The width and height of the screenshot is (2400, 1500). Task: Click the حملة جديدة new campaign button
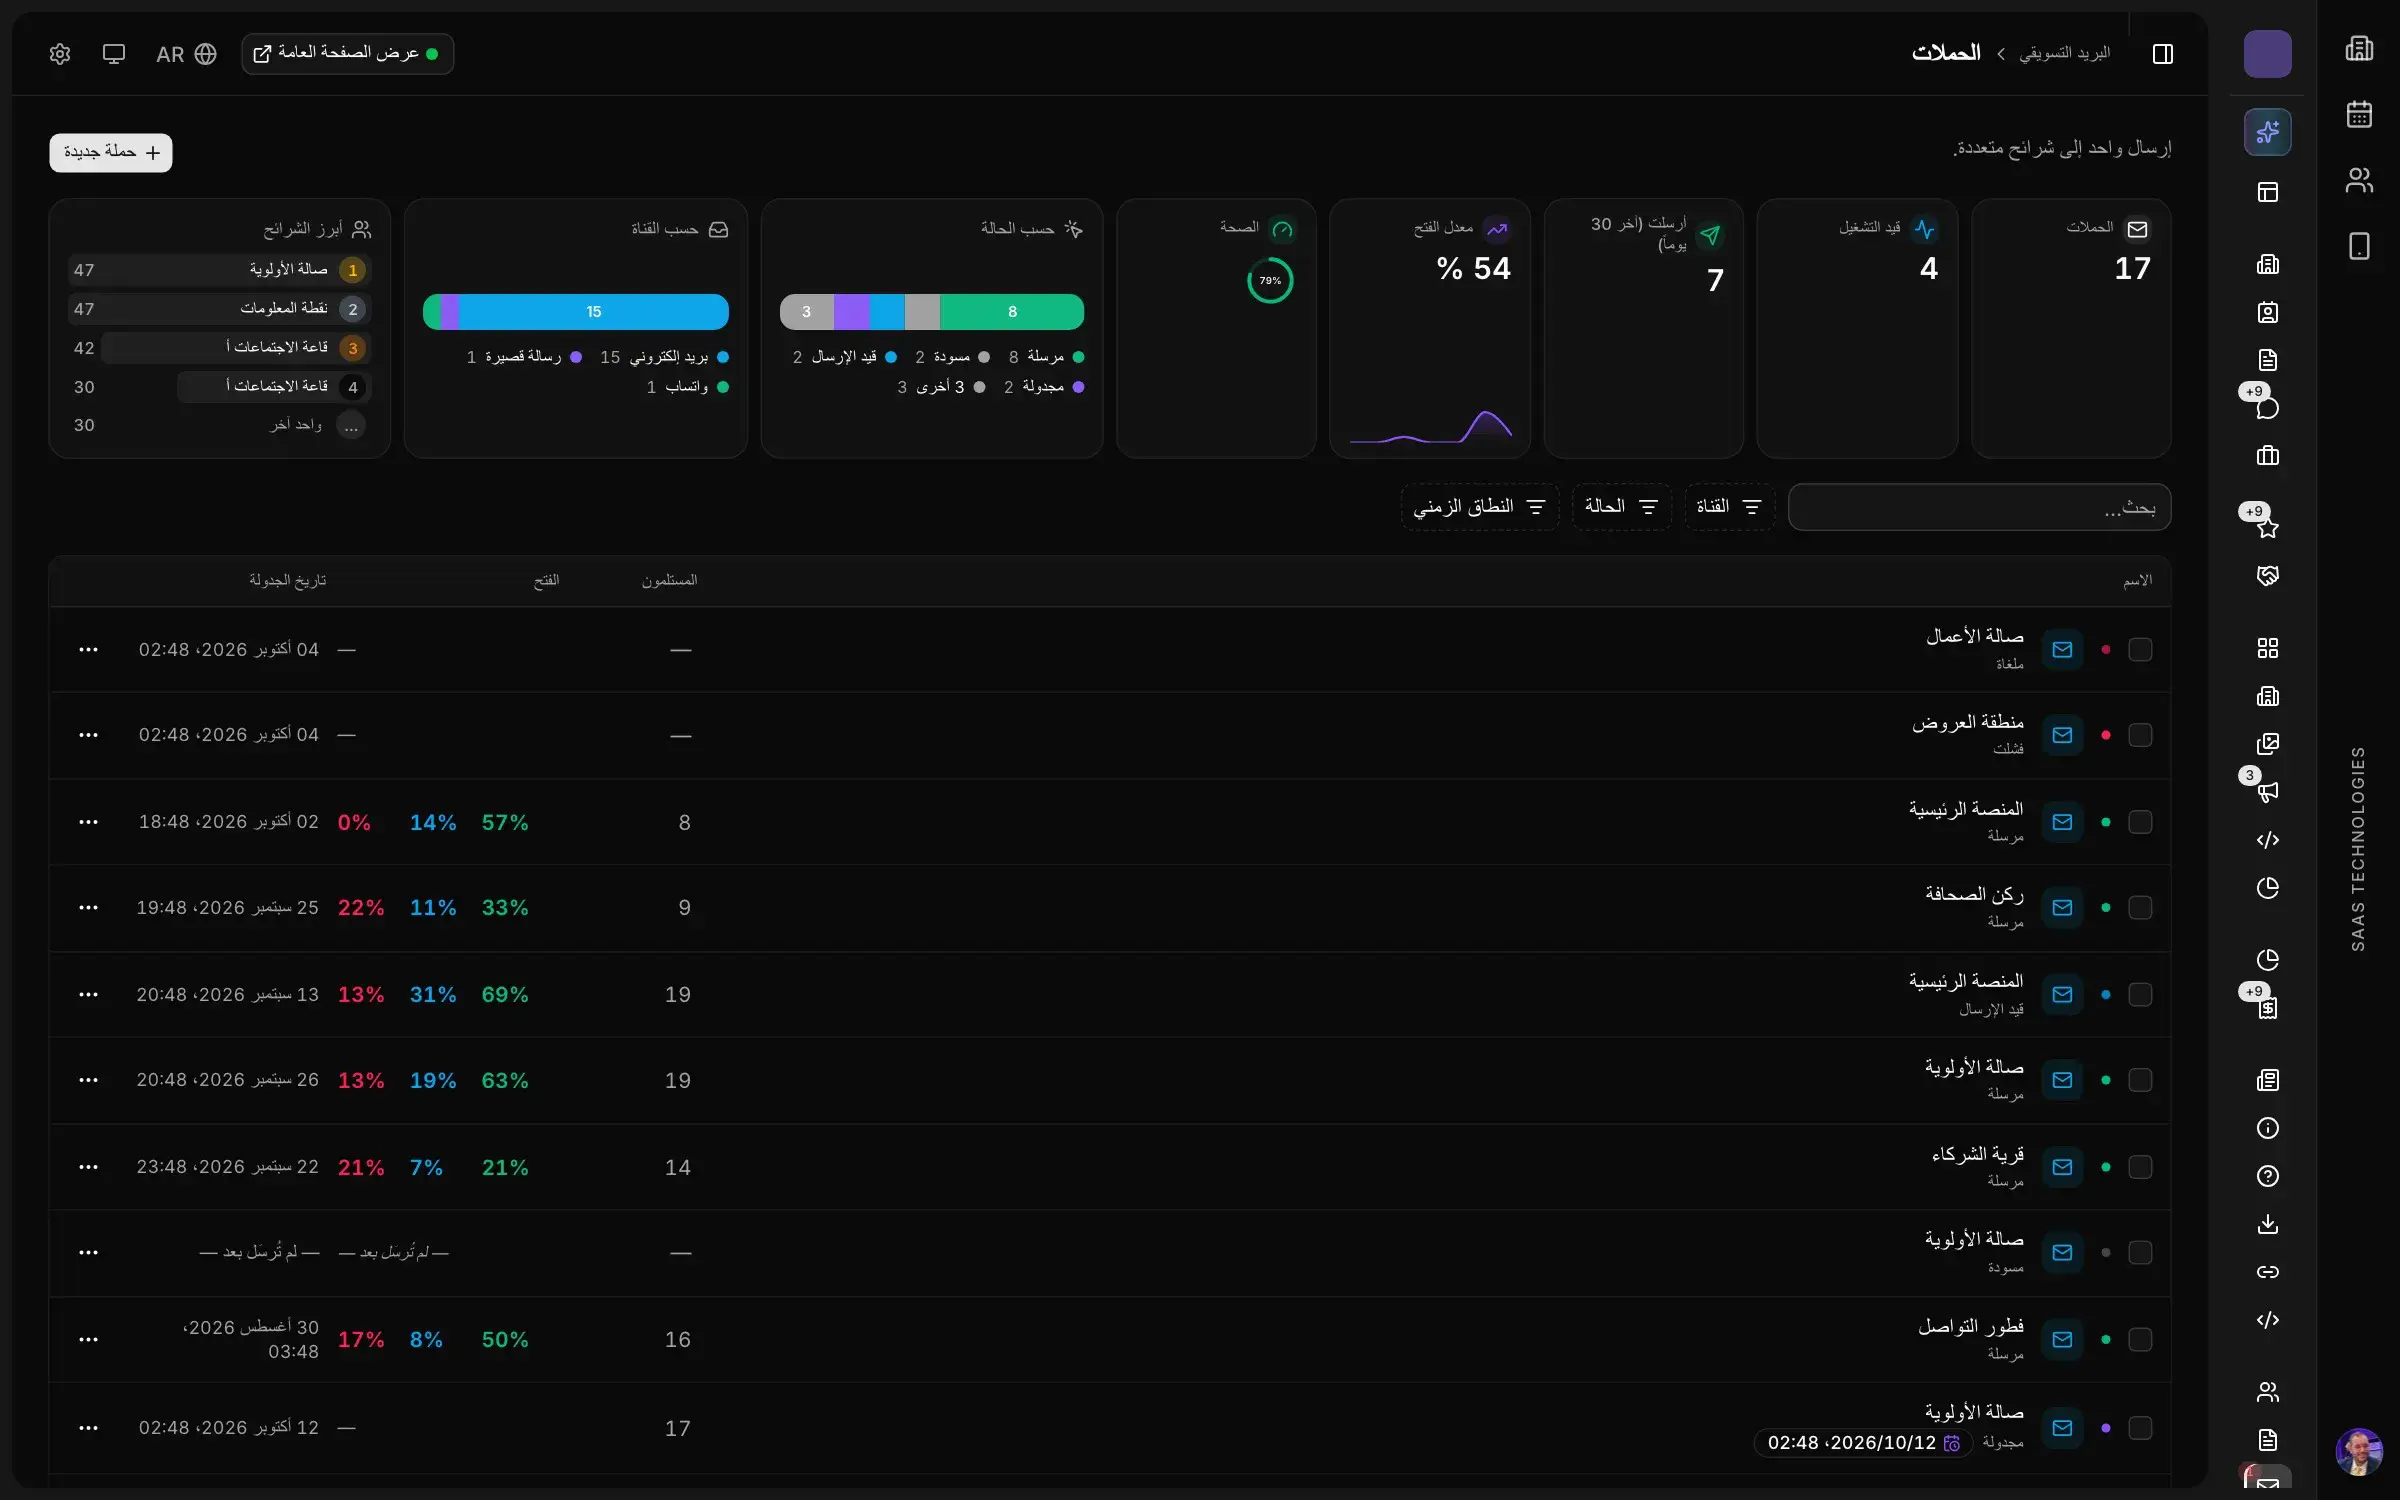[111, 153]
